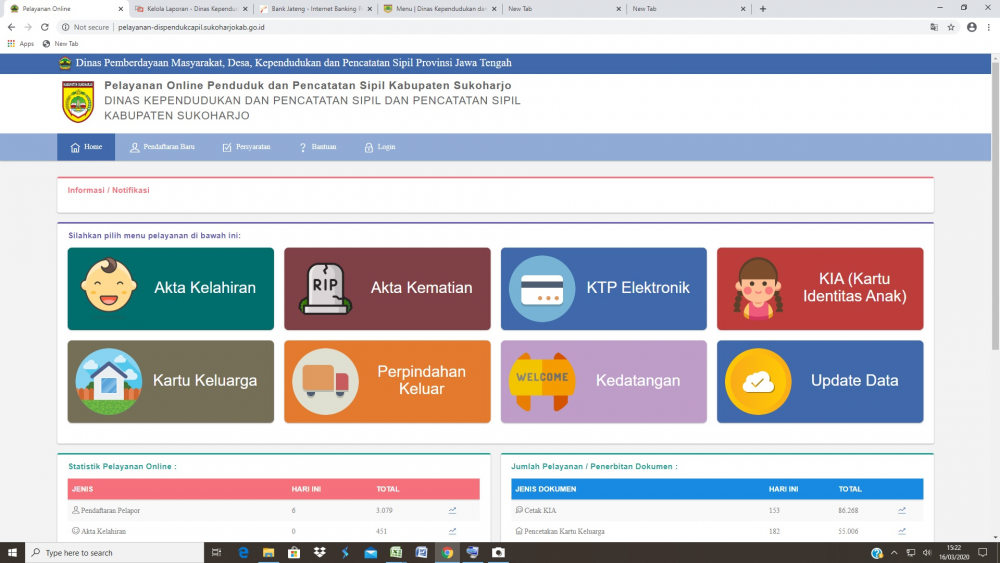Click the browser back arrow
This screenshot has width=1000, height=563.
(11, 27)
